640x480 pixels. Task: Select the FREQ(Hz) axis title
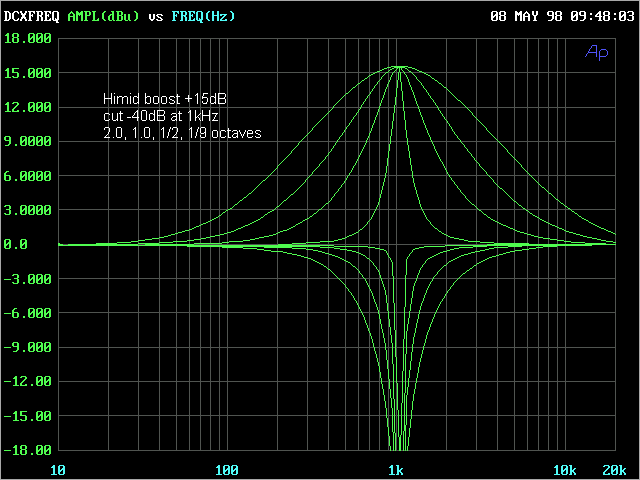pos(203,16)
